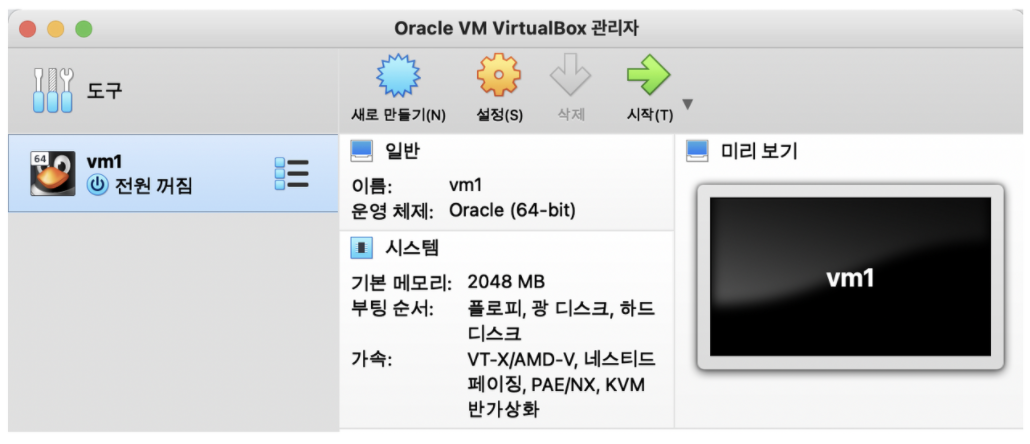
Task: Click the 이름: label
Action: click(x=372, y=187)
